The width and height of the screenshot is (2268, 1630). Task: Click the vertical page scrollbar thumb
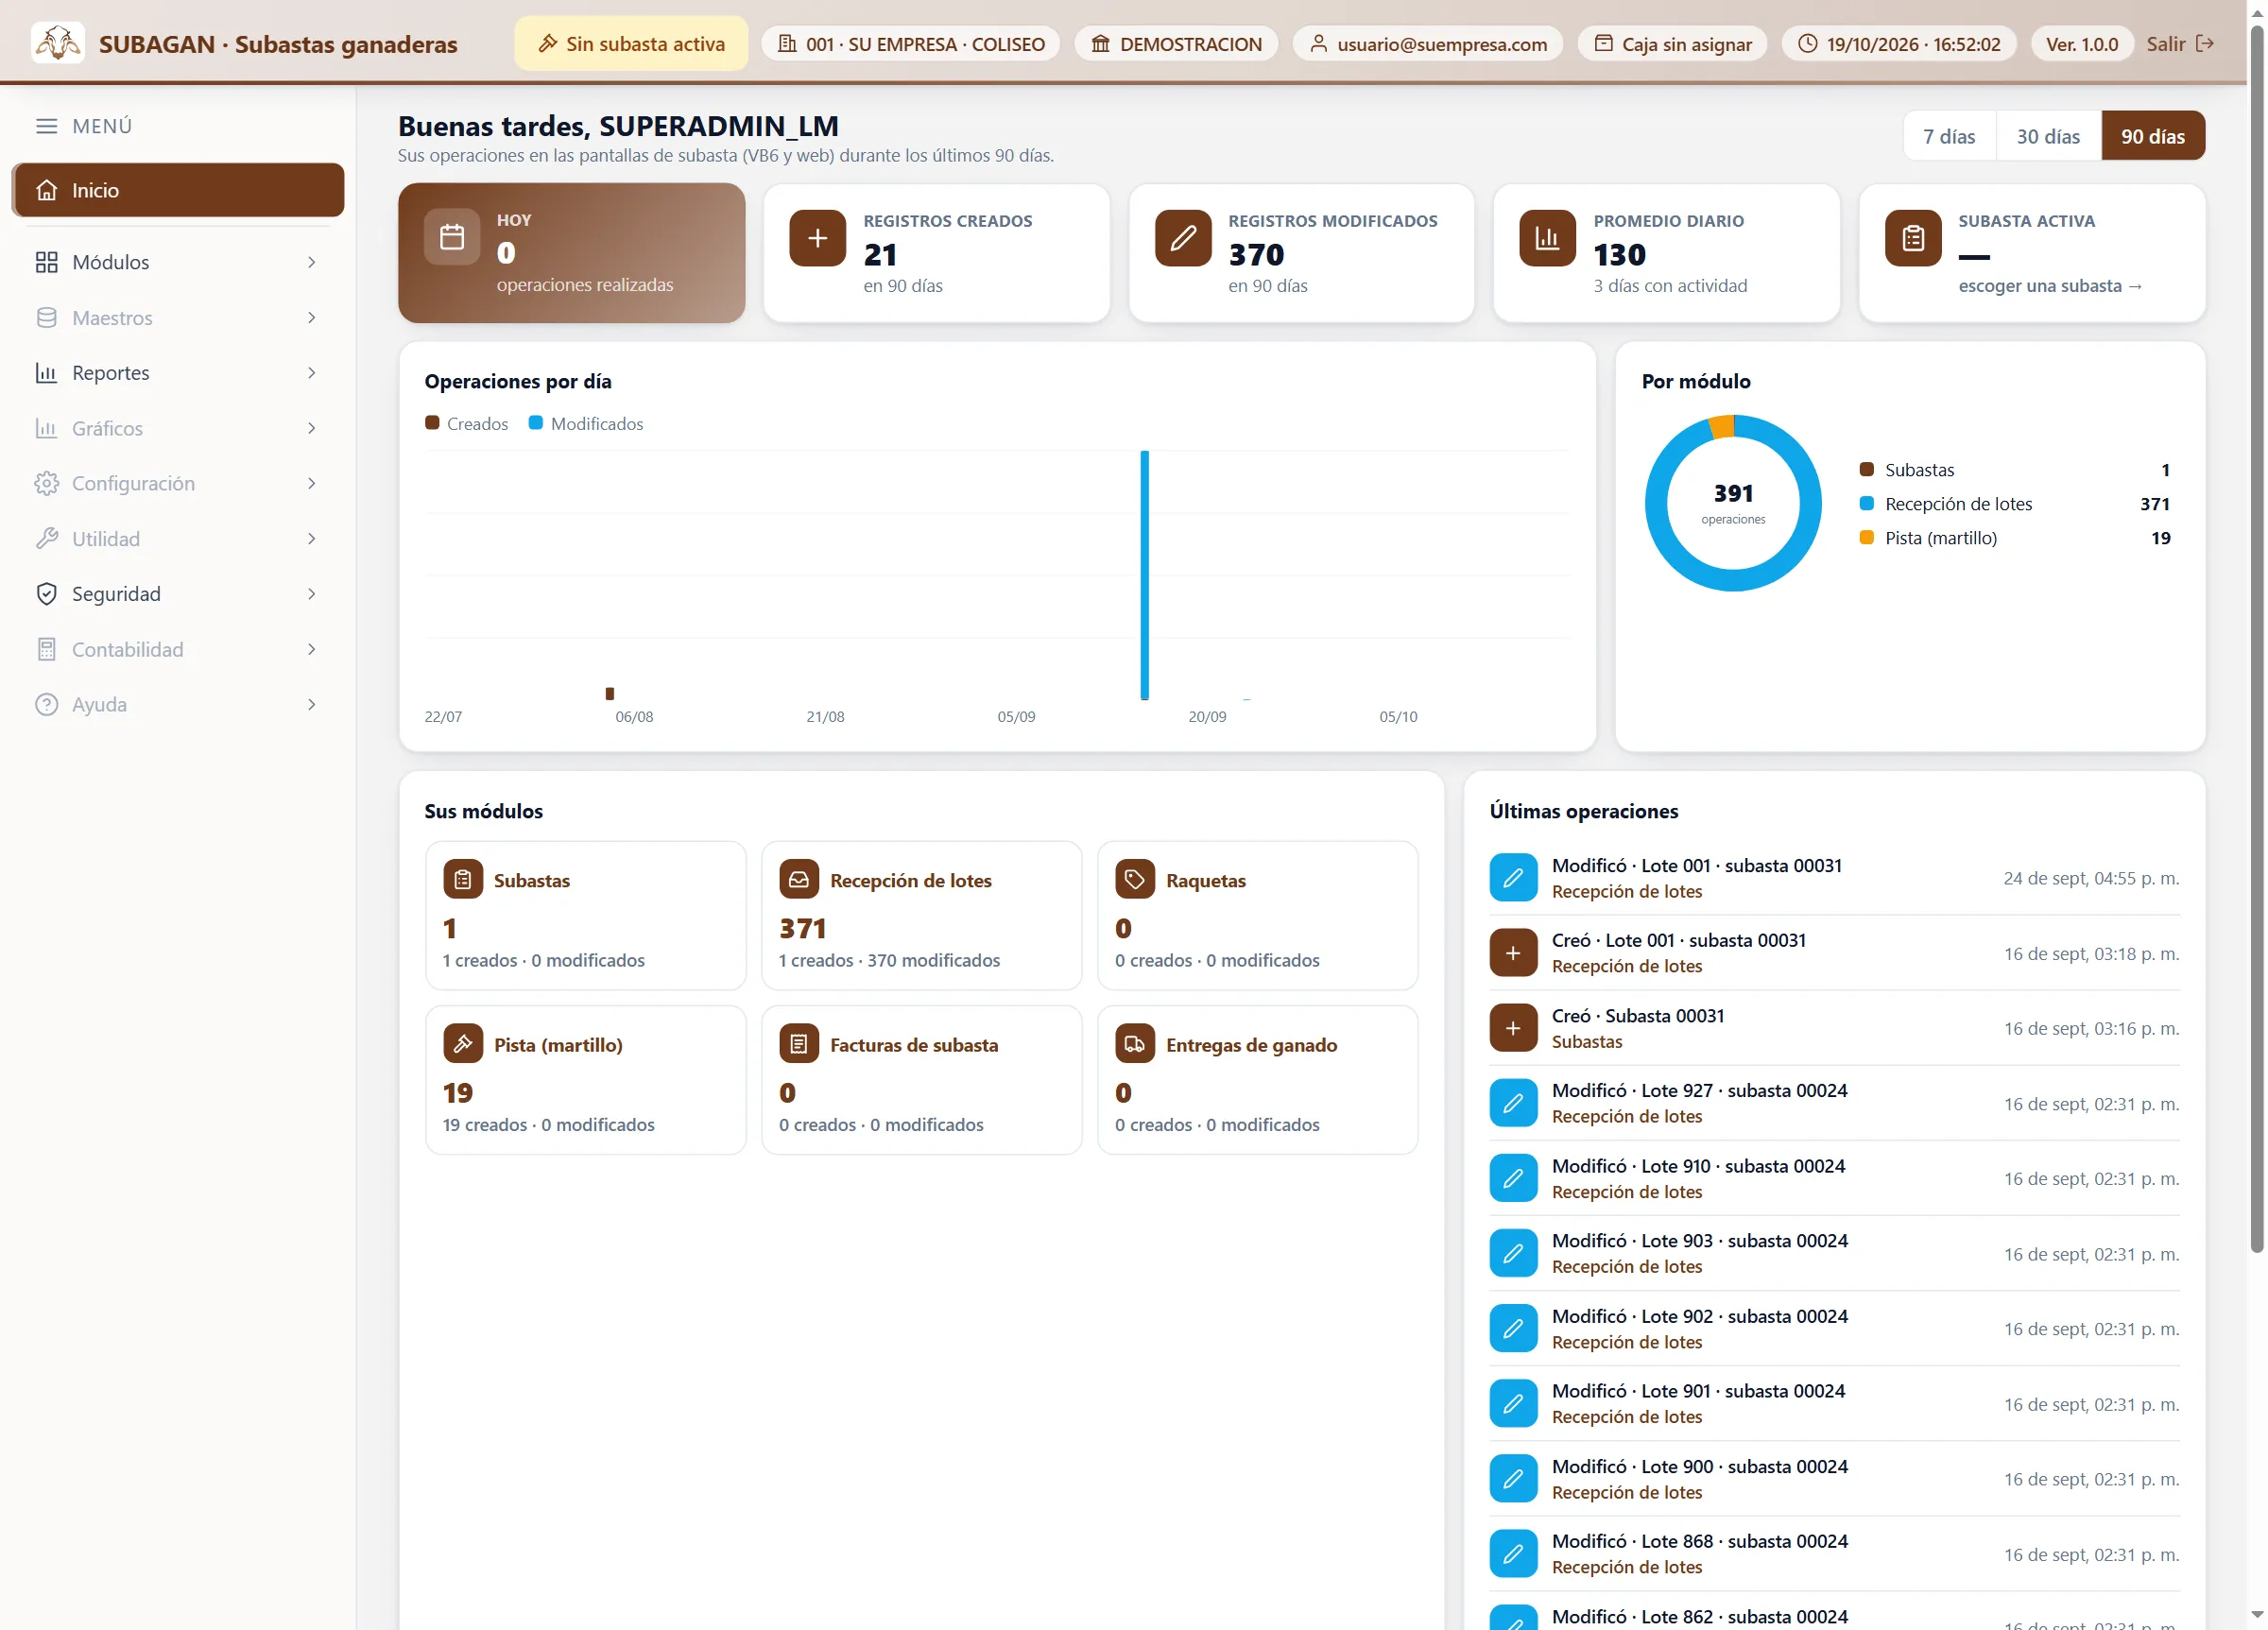(2256, 640)
